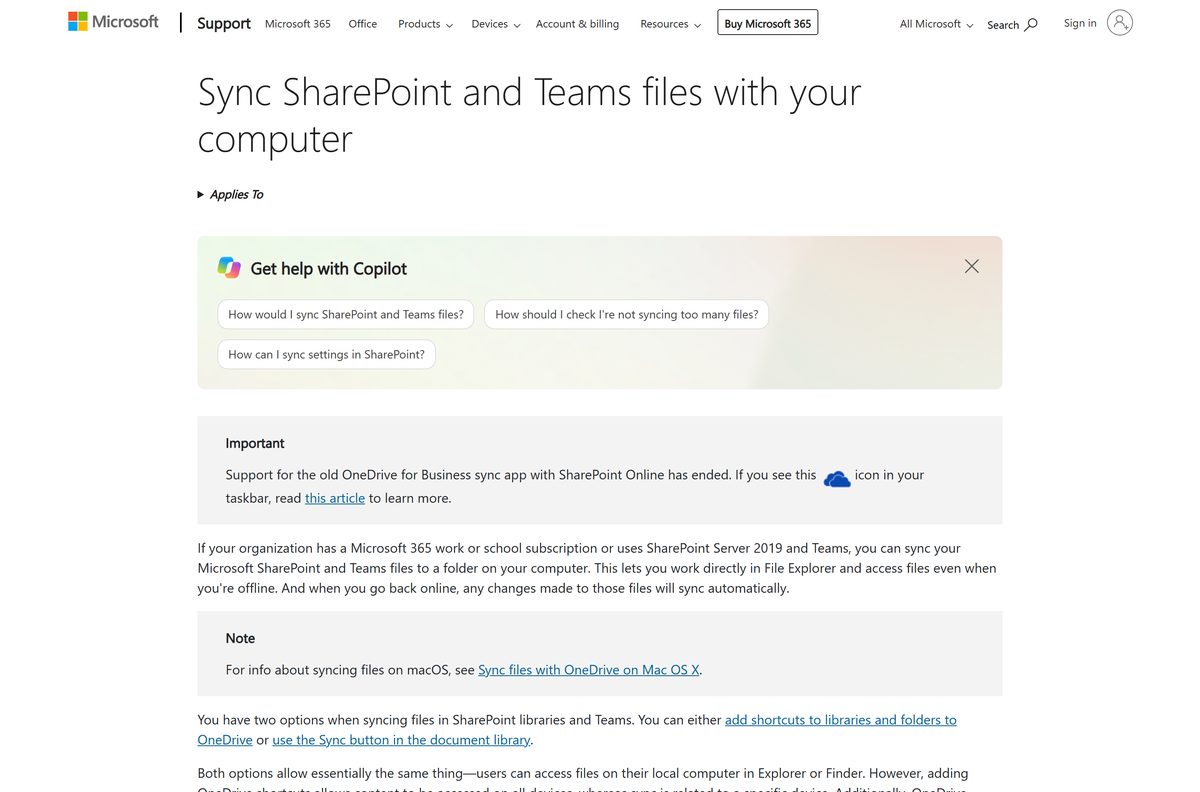Choose sync settings in SharePoint prompt
This screenshot has height=792, width=1200.
coord(326,354)
